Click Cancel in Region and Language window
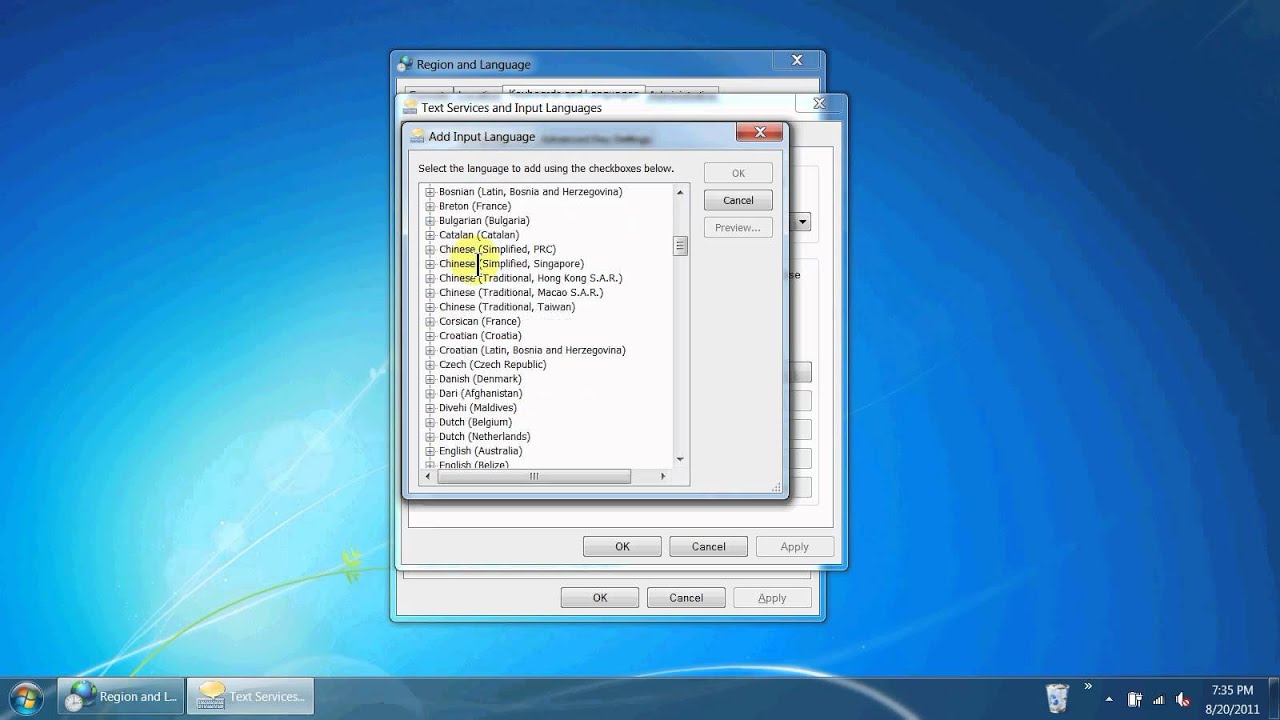This screenshot has width=1280, height=720. pyautogui.click(x=686, y=597)
